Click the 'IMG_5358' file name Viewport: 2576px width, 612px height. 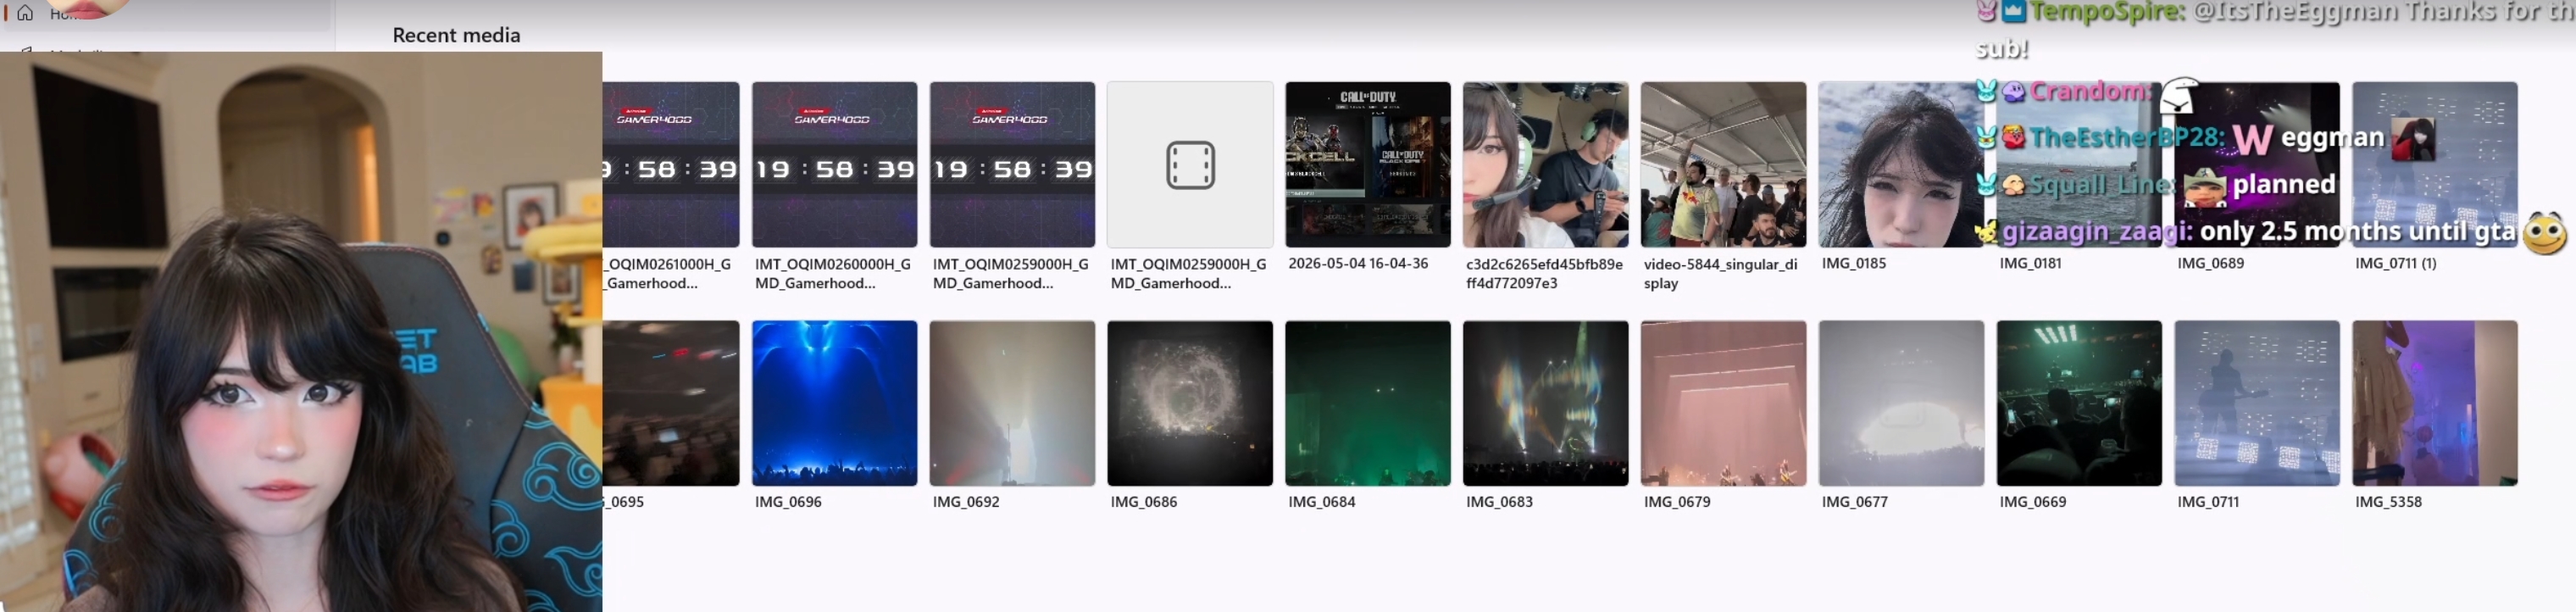click(x=2388, y=502)
